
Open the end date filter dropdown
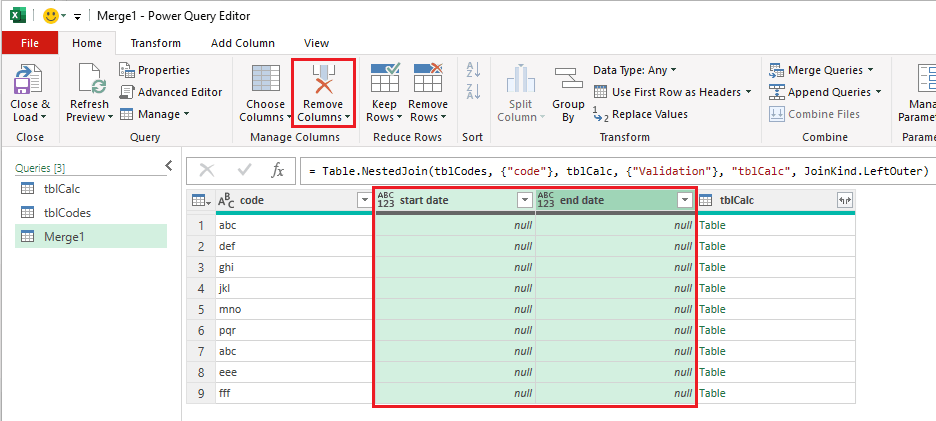point(685,201)
